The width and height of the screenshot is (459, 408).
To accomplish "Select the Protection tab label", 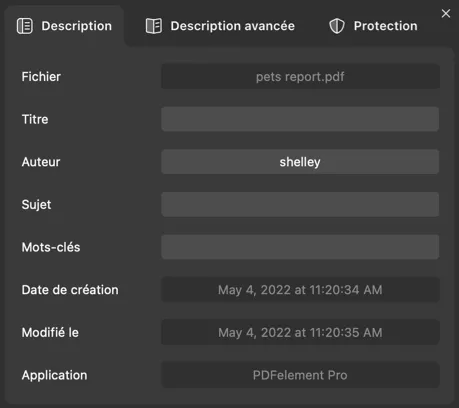I will pyautogui.click(x=385, y=26).
